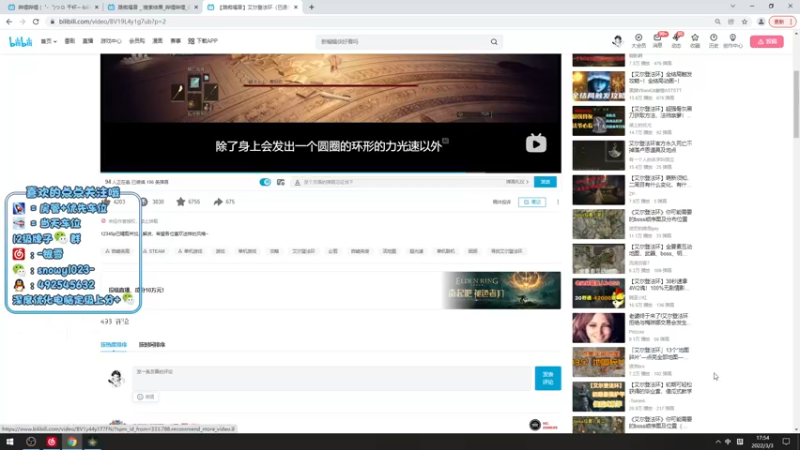Select the 按时间排序 comment sort tab

[x=152, y=345]
